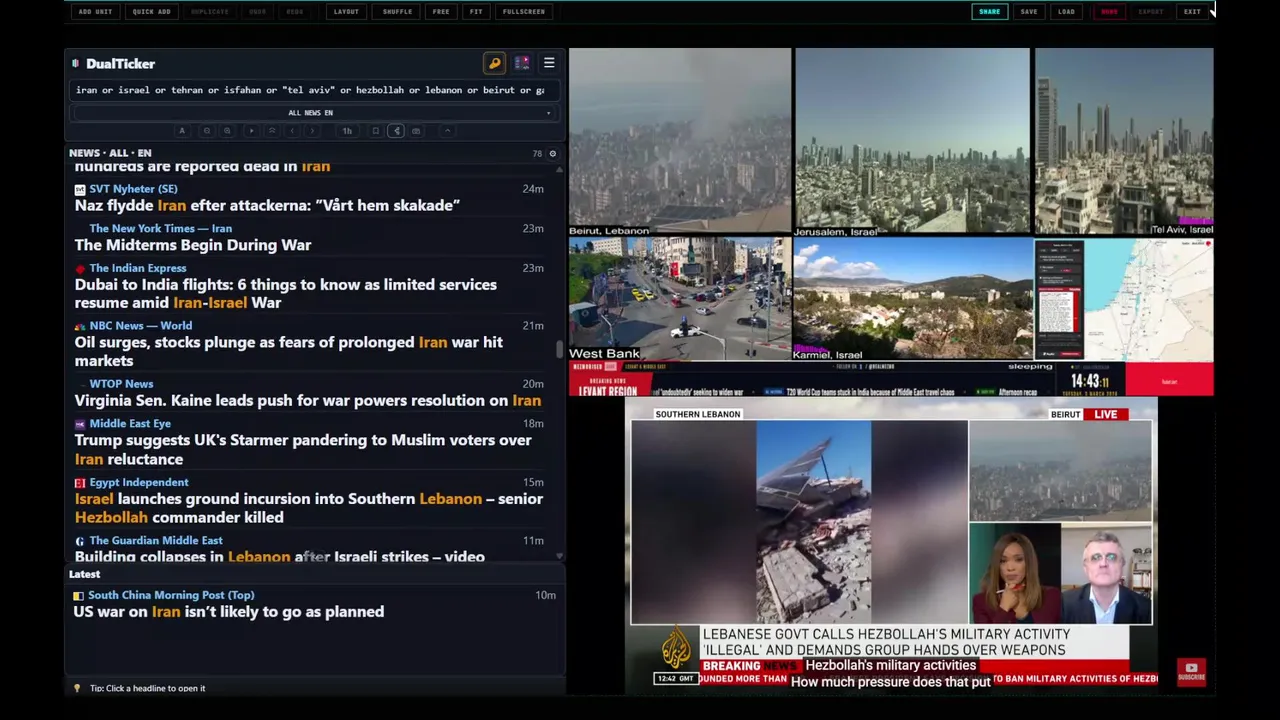Click the LAYOUT button
This screenshot has height=720, width=1280.
(x=346, y=12)
